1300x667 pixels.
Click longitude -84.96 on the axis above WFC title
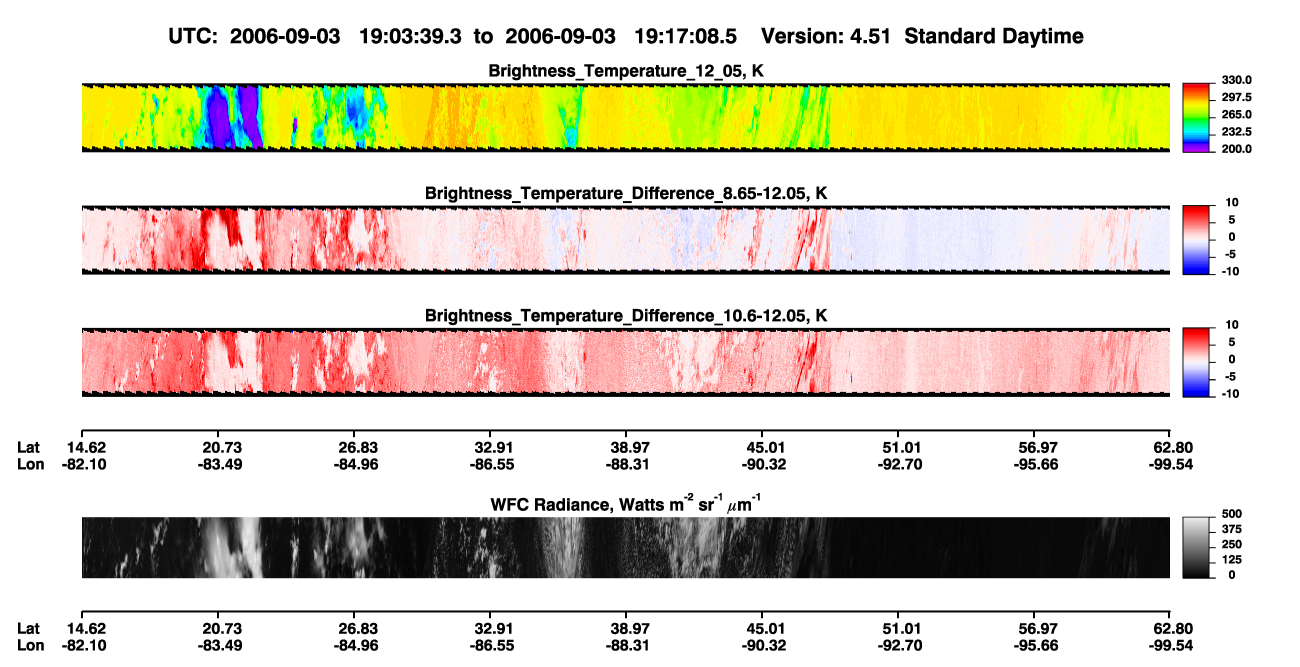[x=356, y=464]
